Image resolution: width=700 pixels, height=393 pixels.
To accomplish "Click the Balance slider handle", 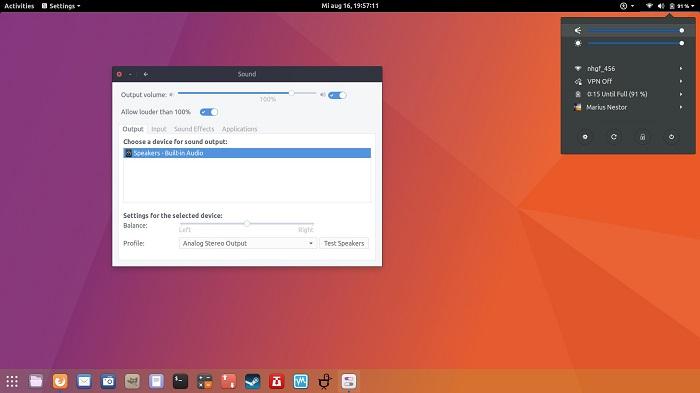I will (247, 223).
